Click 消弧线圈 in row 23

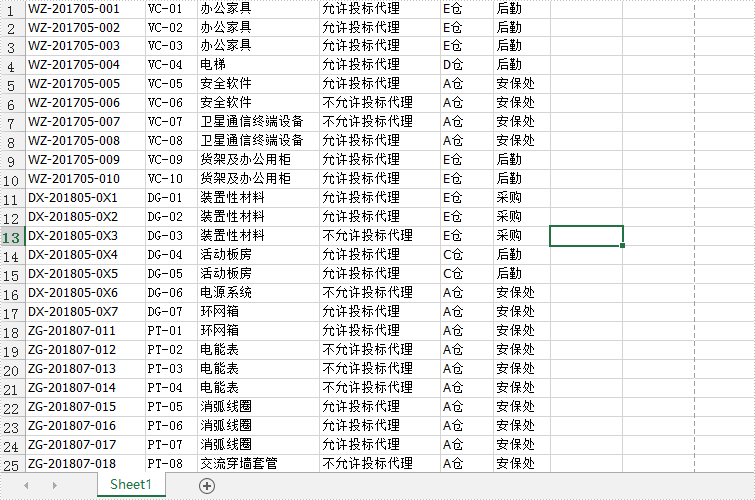click(x=258, y=425)
